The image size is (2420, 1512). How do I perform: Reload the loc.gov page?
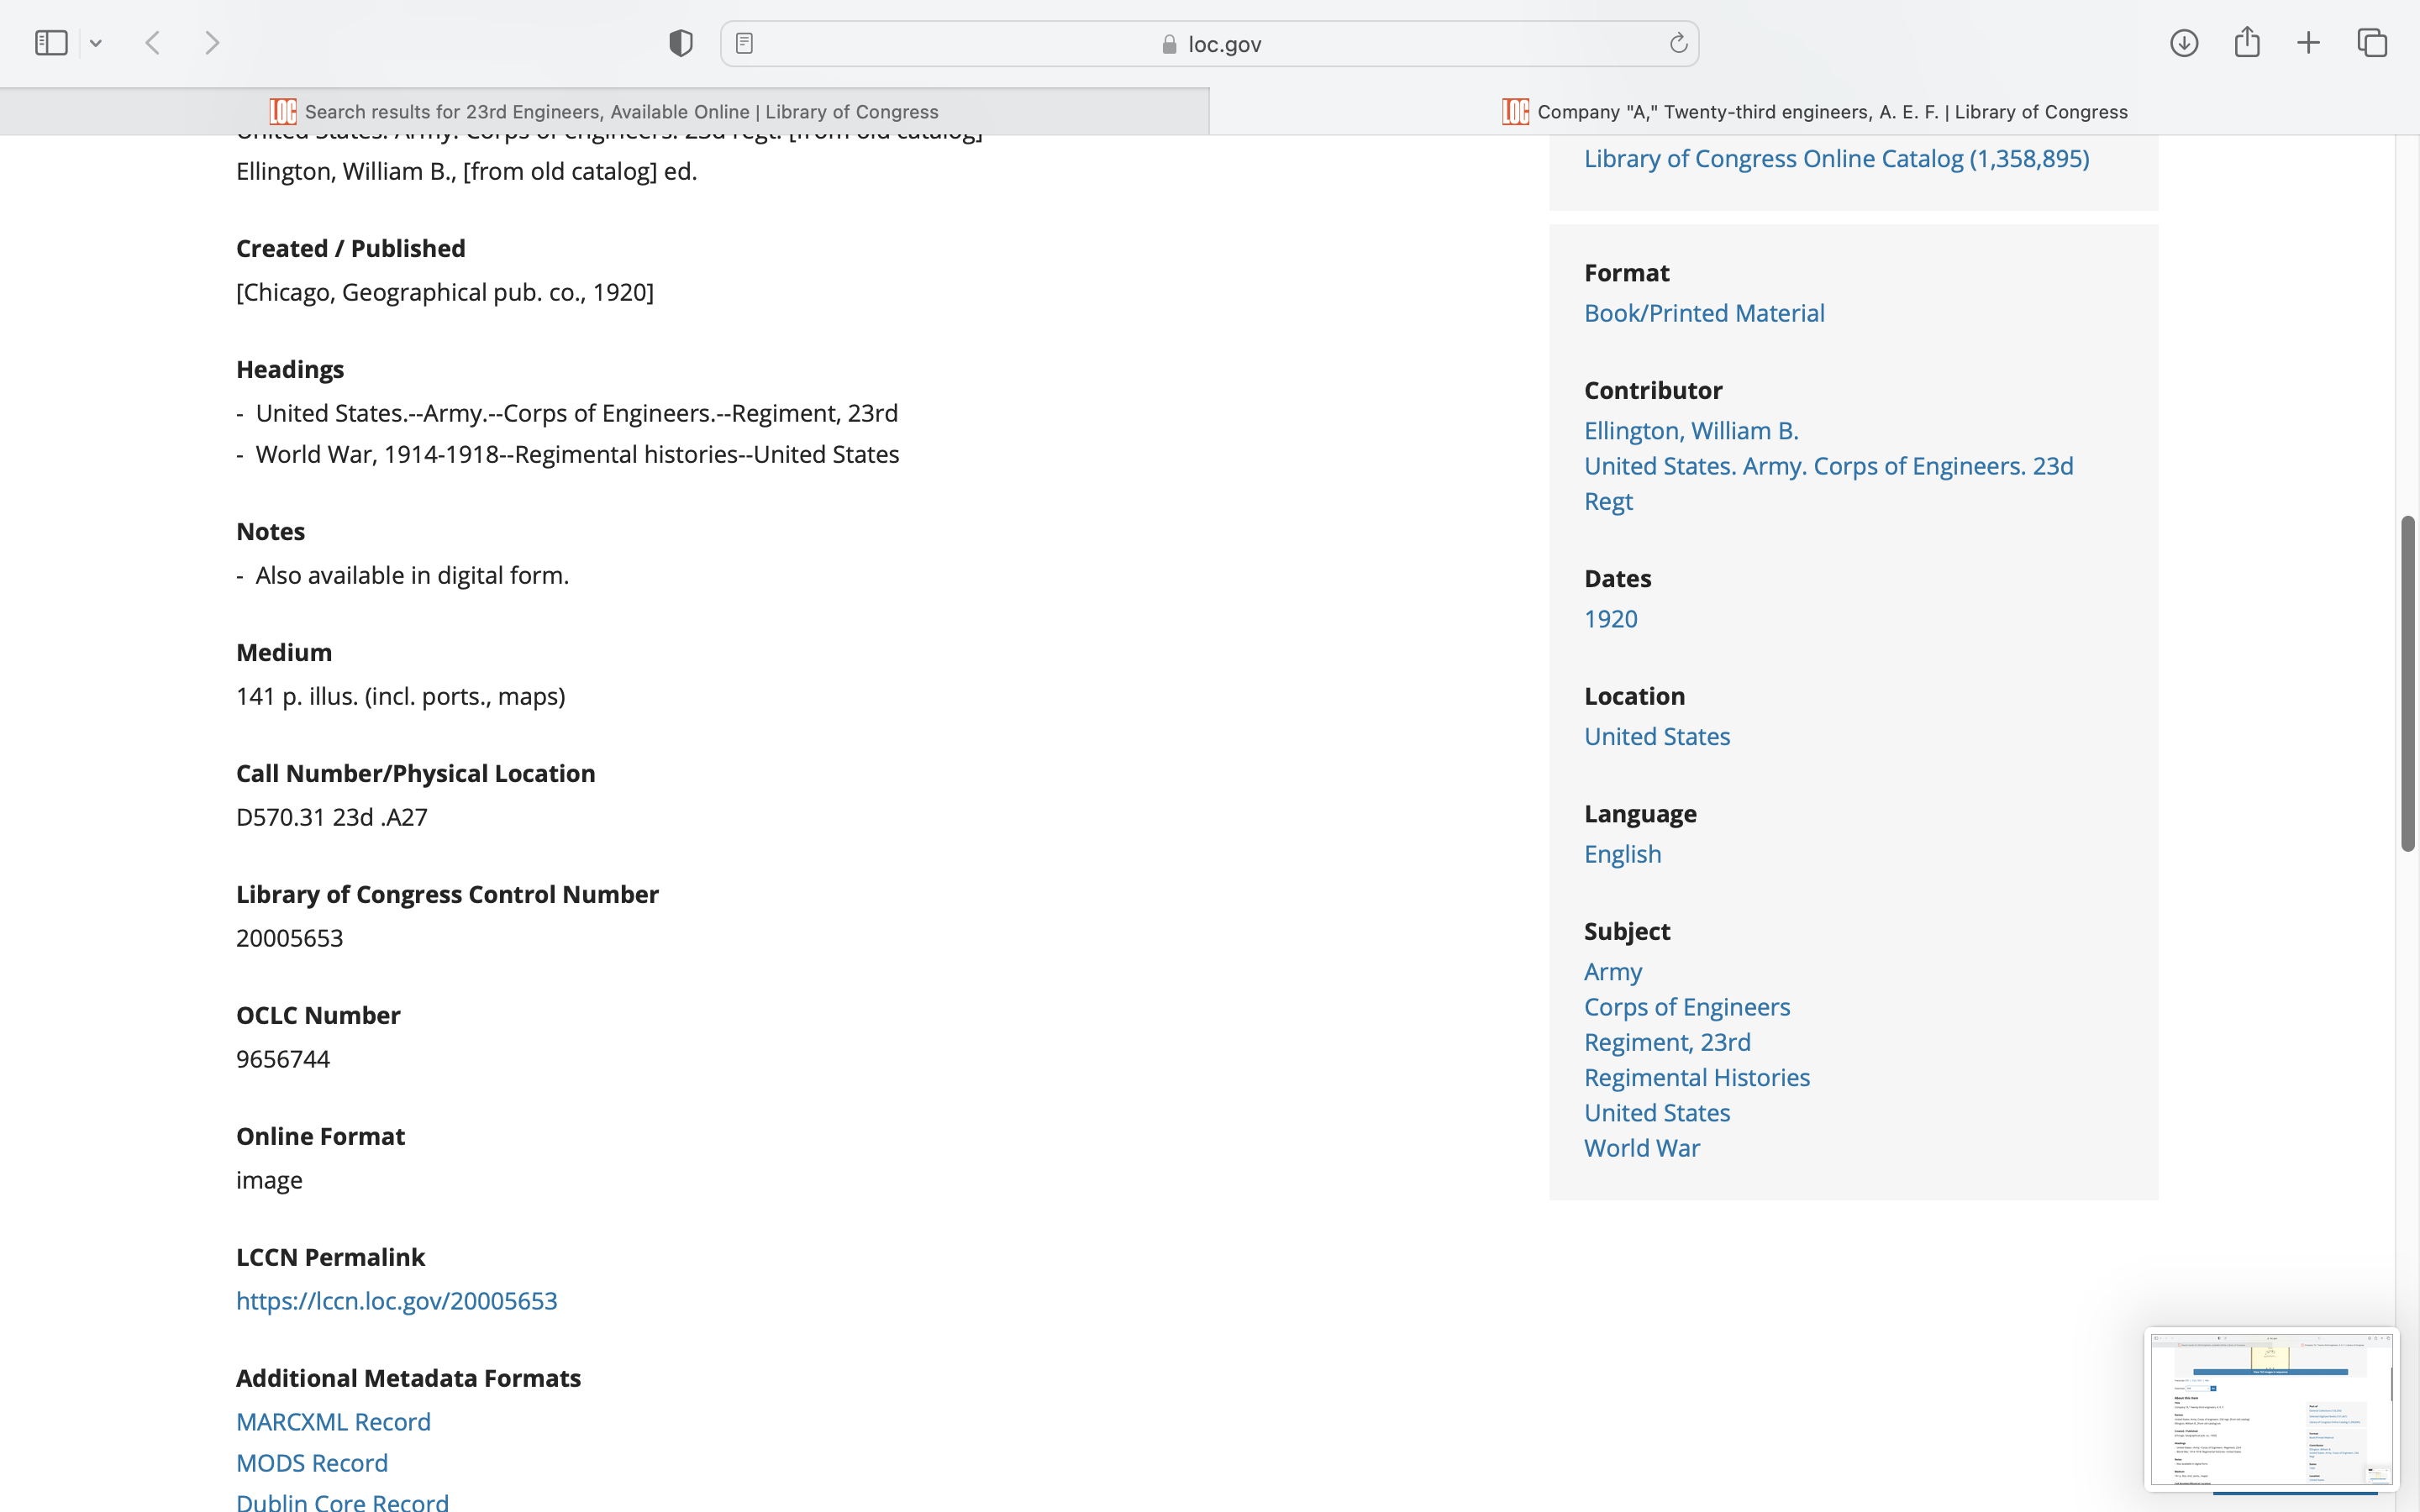pos(1678,43)
